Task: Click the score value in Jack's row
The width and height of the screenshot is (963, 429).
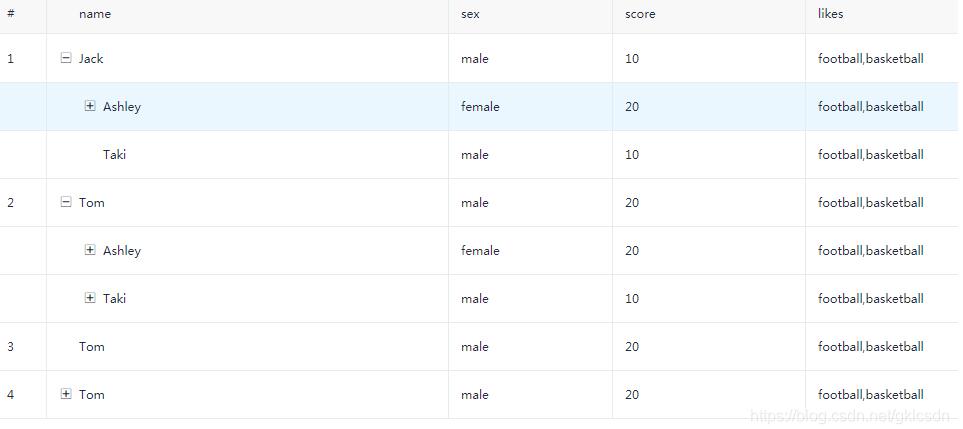Action: click(632, 58)
